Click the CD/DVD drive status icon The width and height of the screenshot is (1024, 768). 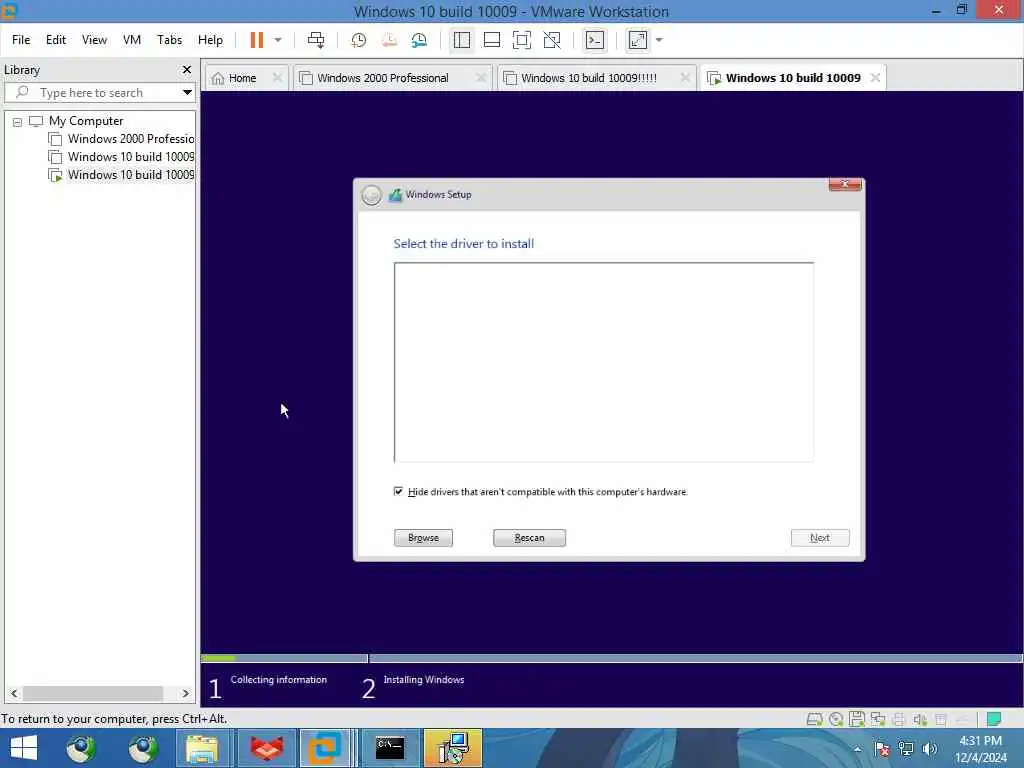(x=836, y=719)
